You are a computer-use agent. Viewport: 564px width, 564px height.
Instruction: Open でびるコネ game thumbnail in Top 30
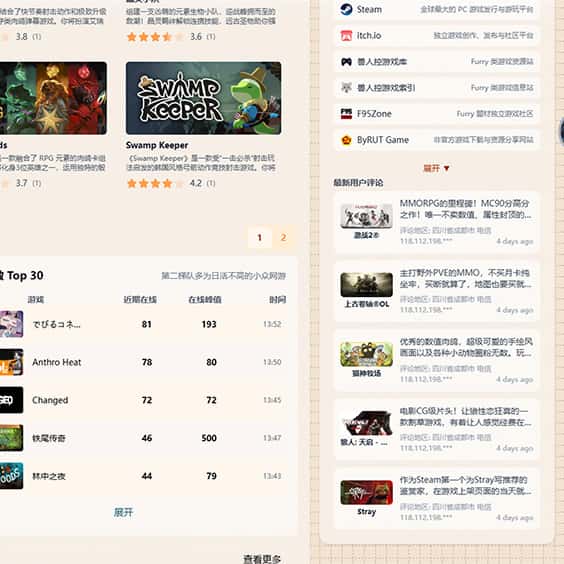click(12, 324)
